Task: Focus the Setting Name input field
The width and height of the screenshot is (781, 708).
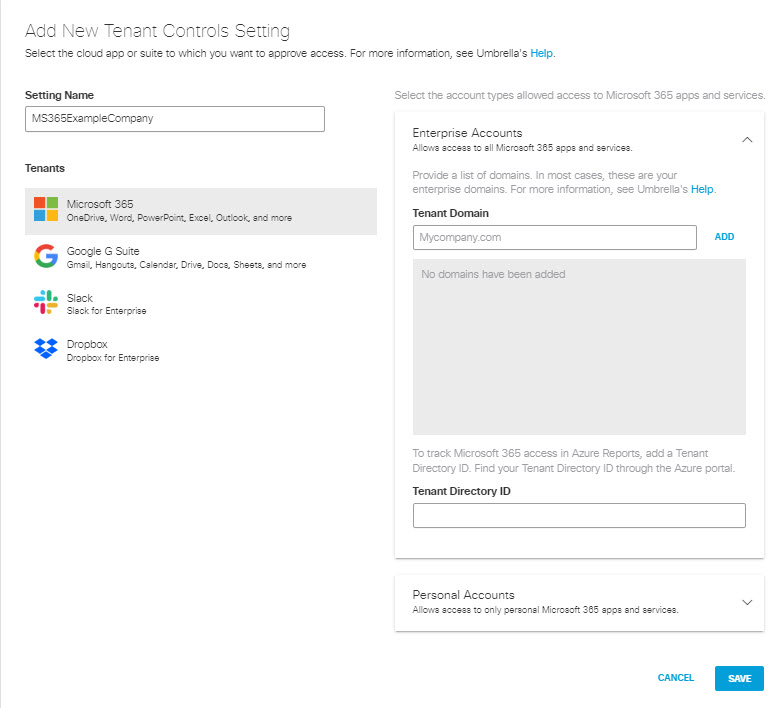Action: 175,119
